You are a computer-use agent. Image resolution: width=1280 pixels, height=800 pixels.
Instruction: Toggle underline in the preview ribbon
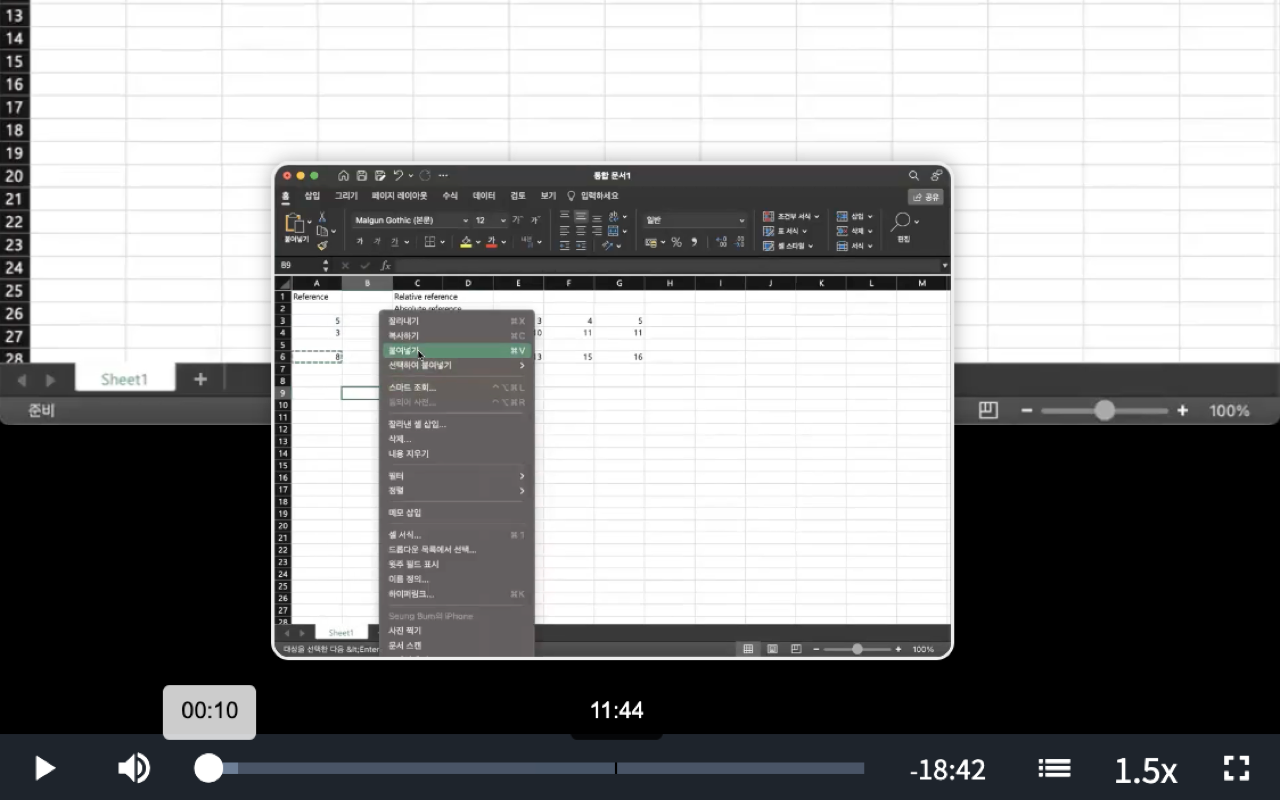pyautogui.click(x=394, y=242)
